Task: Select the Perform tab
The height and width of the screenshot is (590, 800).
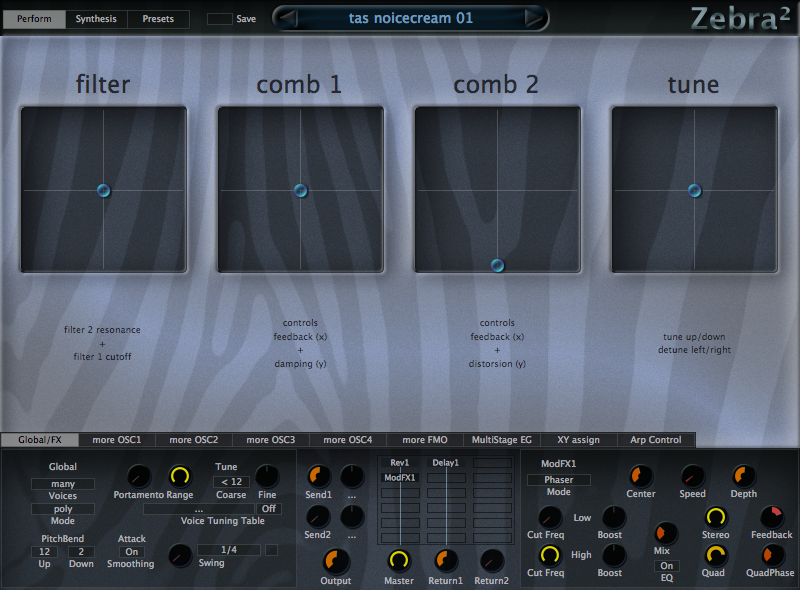Action: click(x=34, y=19)
